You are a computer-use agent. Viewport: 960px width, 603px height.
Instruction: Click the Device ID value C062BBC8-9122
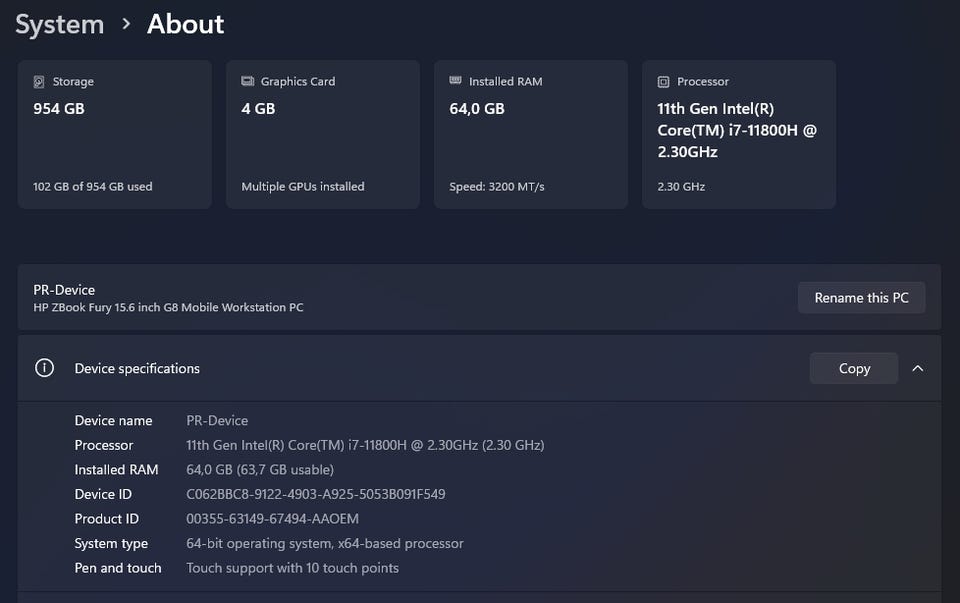[315, 494]
